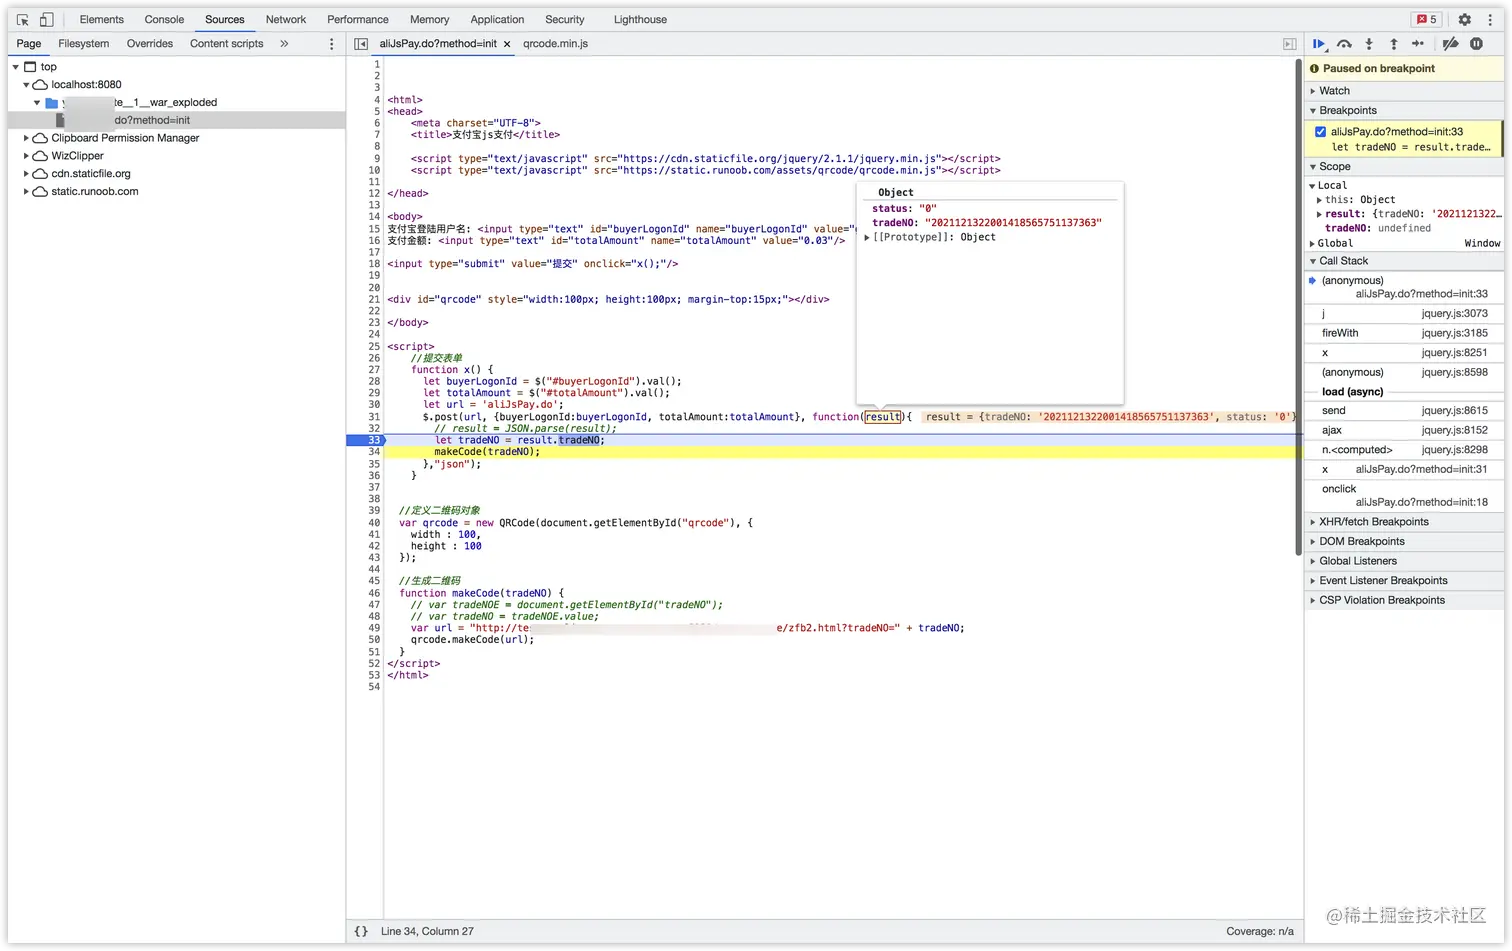Viewport: 1512px width, 951px height.
Task: Collapse the war_exploded folder node
Action: pos(37,102)
